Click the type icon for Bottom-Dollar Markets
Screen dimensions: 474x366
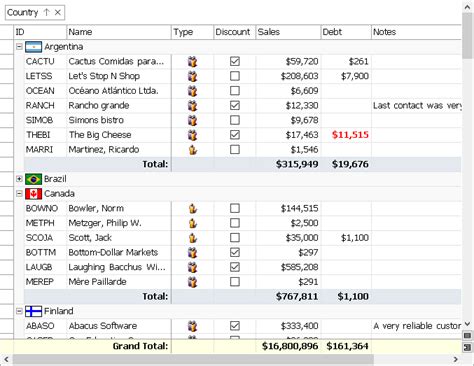[x=192, y=253]
